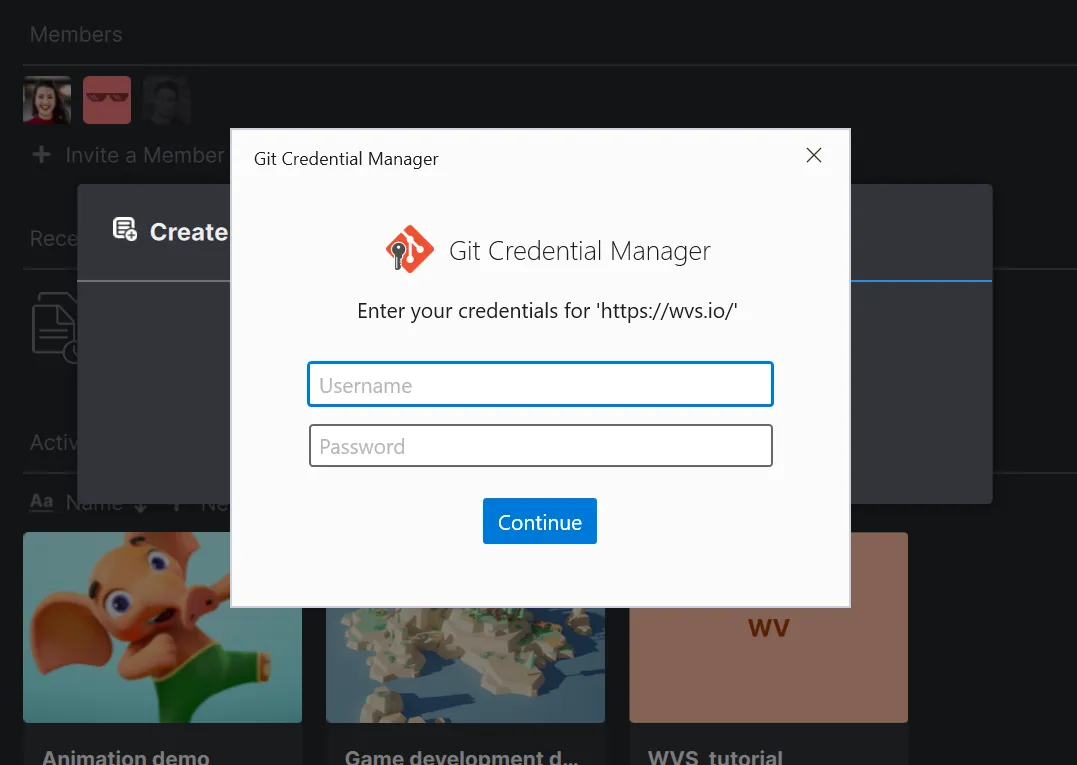Click the dimmed third member avatar
Screen dimensions: 1077x765
pos(166,99)
